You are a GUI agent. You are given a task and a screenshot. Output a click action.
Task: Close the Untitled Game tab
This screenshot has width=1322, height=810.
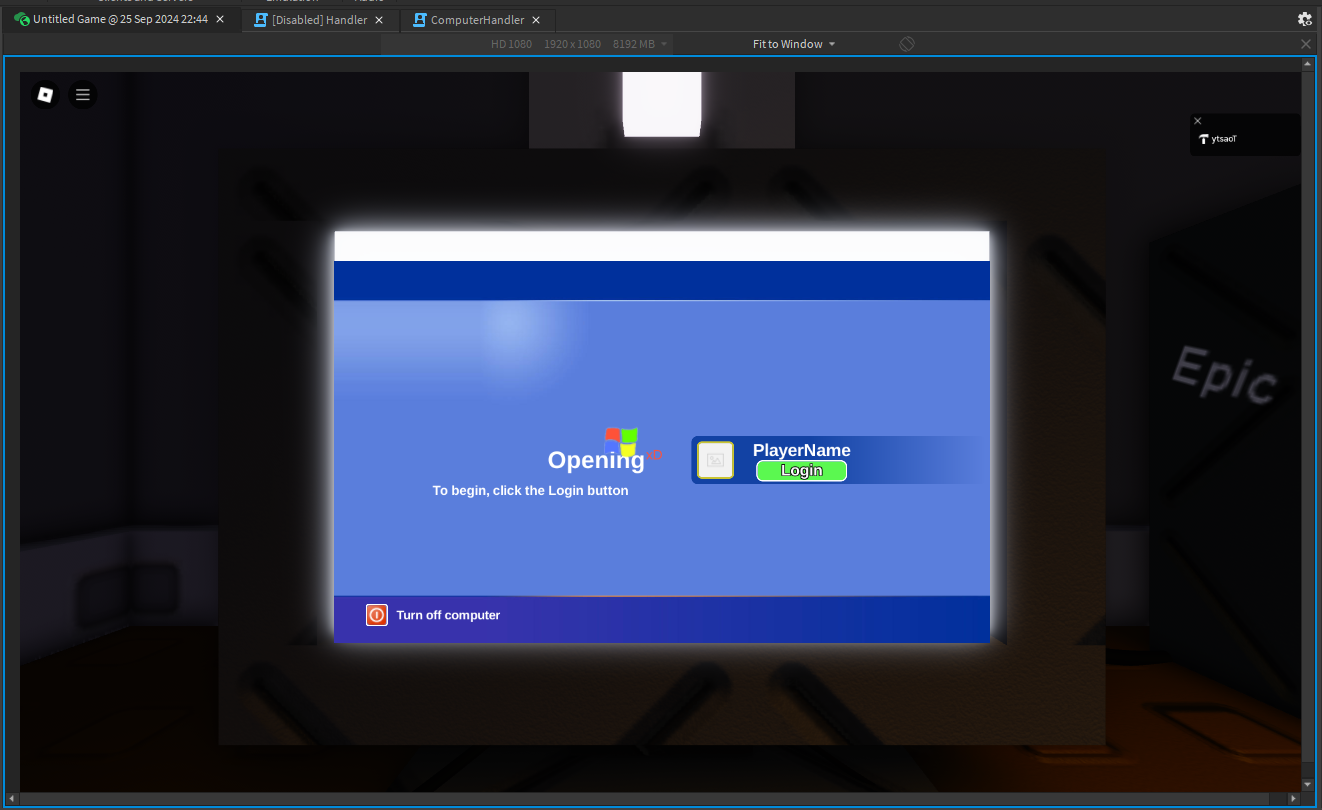tap(220, 19)
